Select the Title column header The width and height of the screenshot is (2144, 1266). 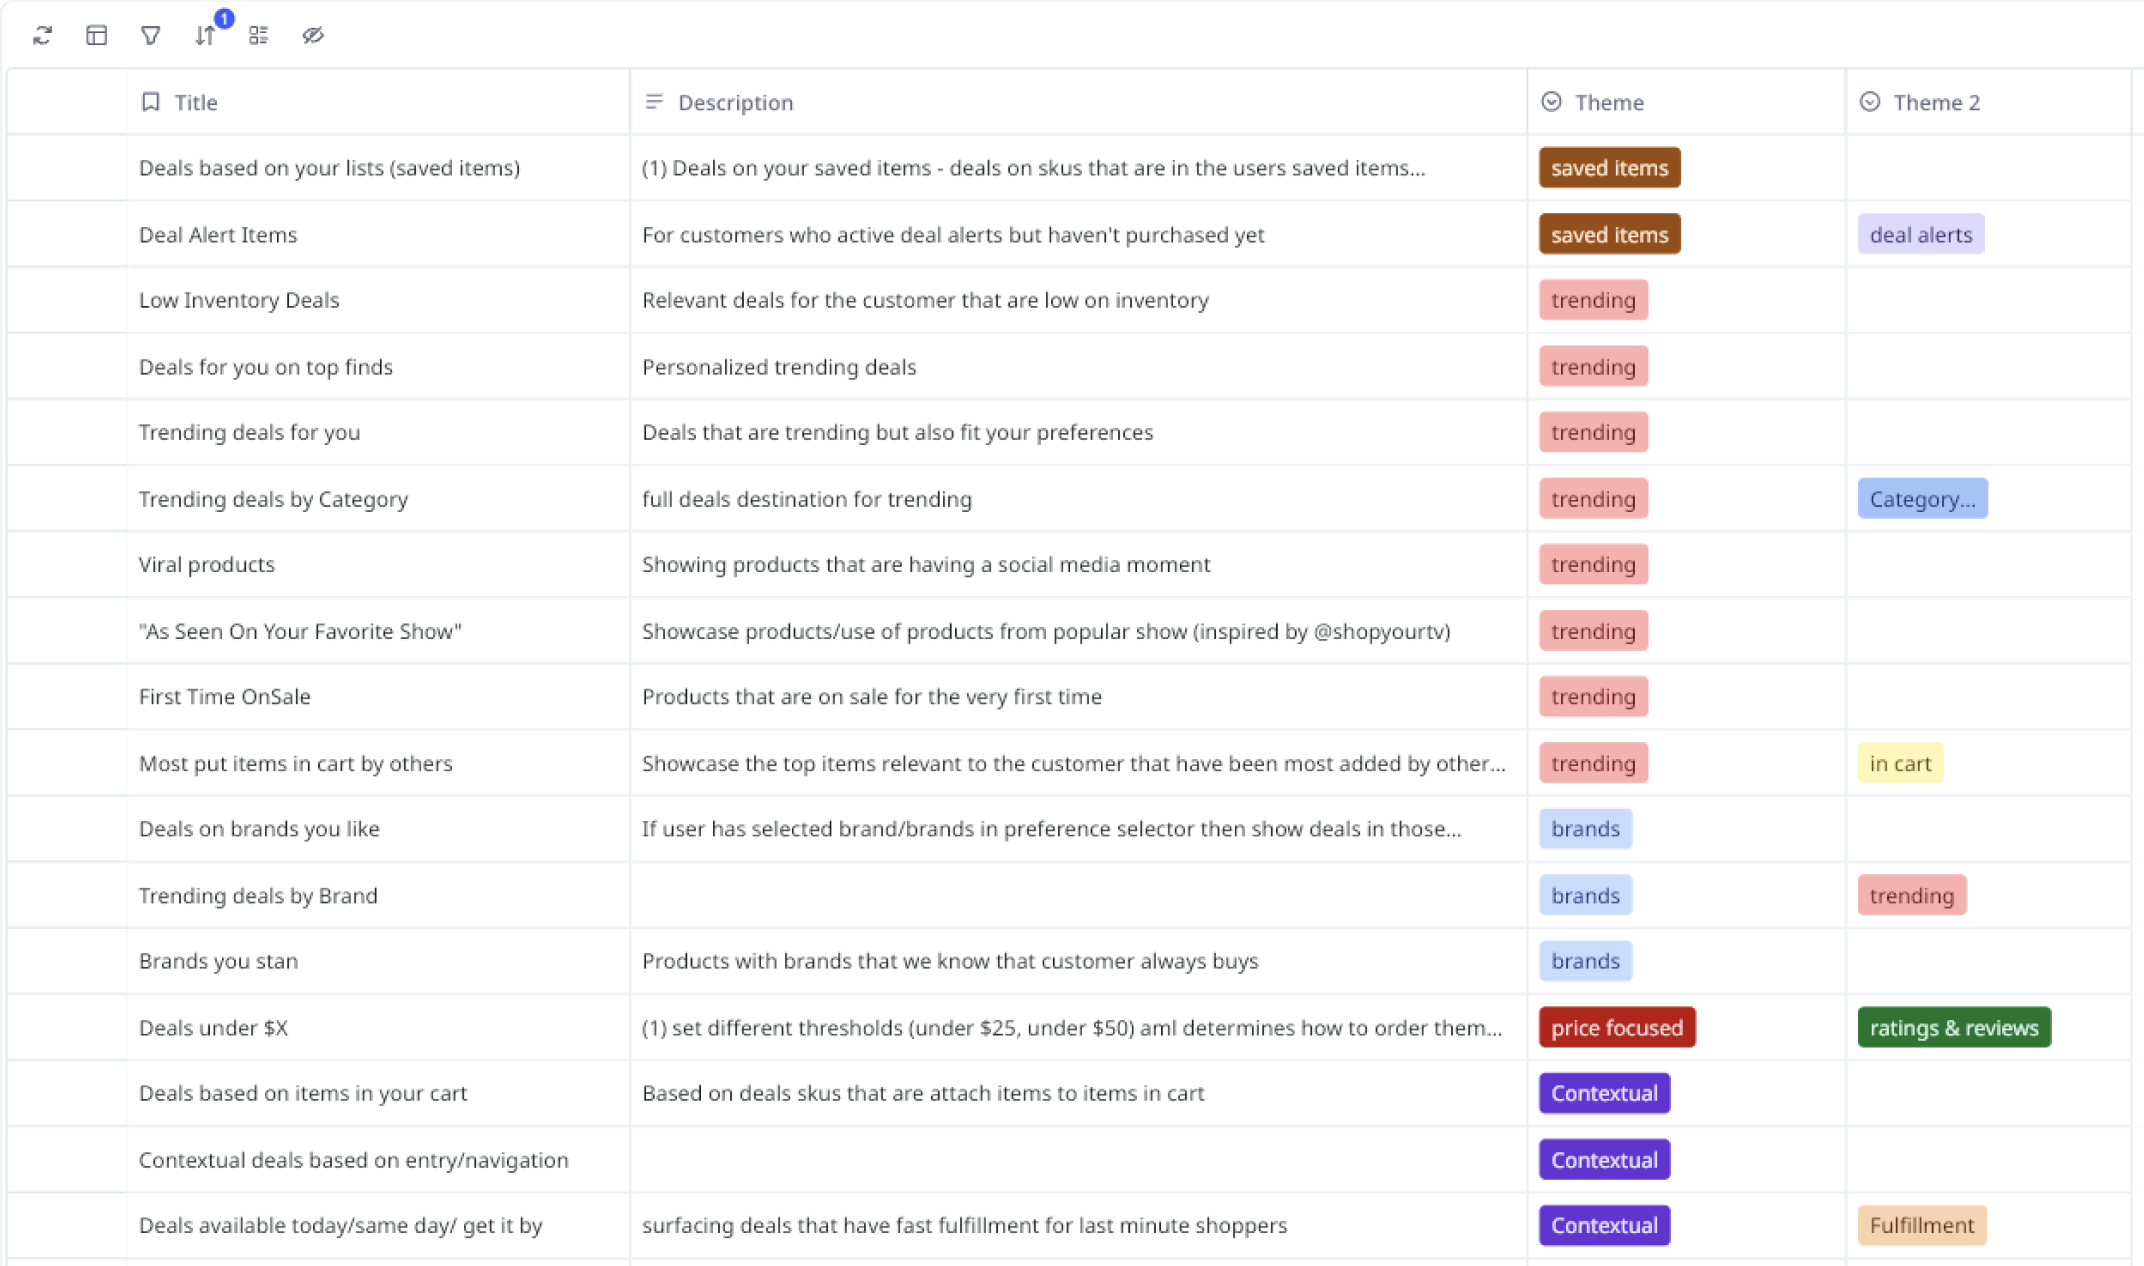pyautogui.click(x=196, y=102)
